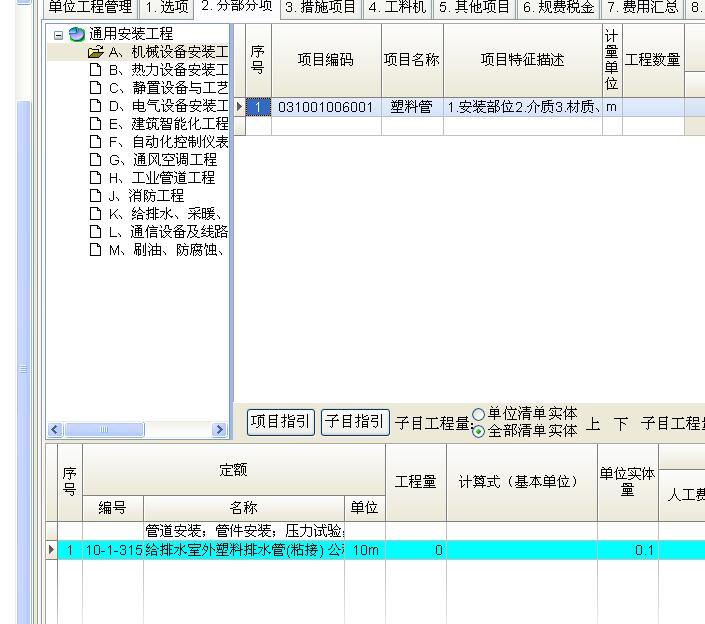Screen dimensions: 705x624
Task: Click document icon beside K、给排水、采暖
Action: tap(95, 214)
